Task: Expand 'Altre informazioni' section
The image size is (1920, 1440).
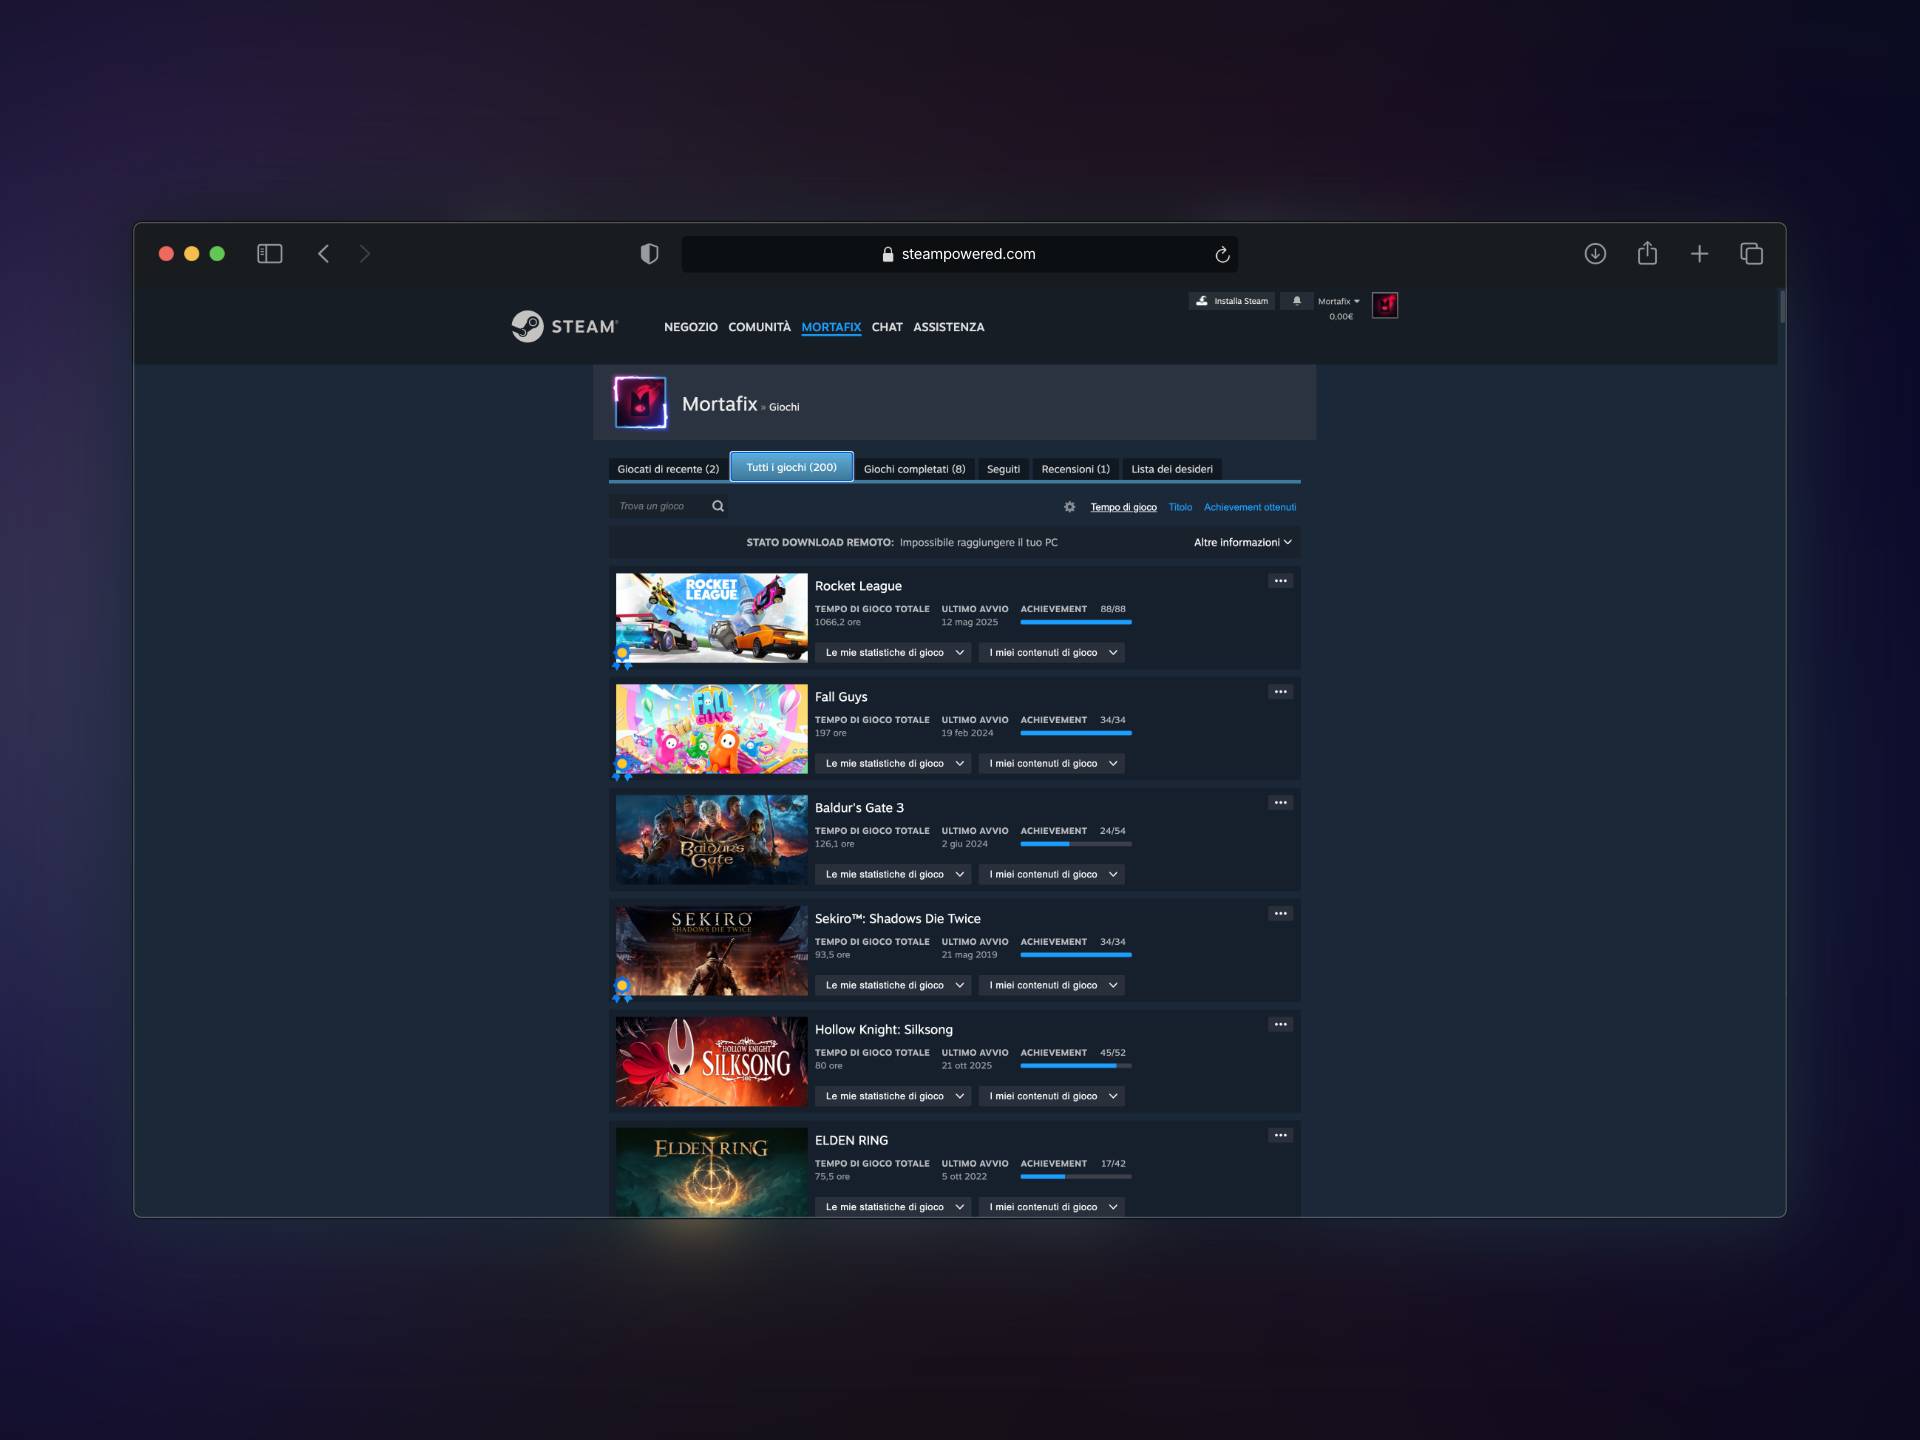Action: [1243, 543]
